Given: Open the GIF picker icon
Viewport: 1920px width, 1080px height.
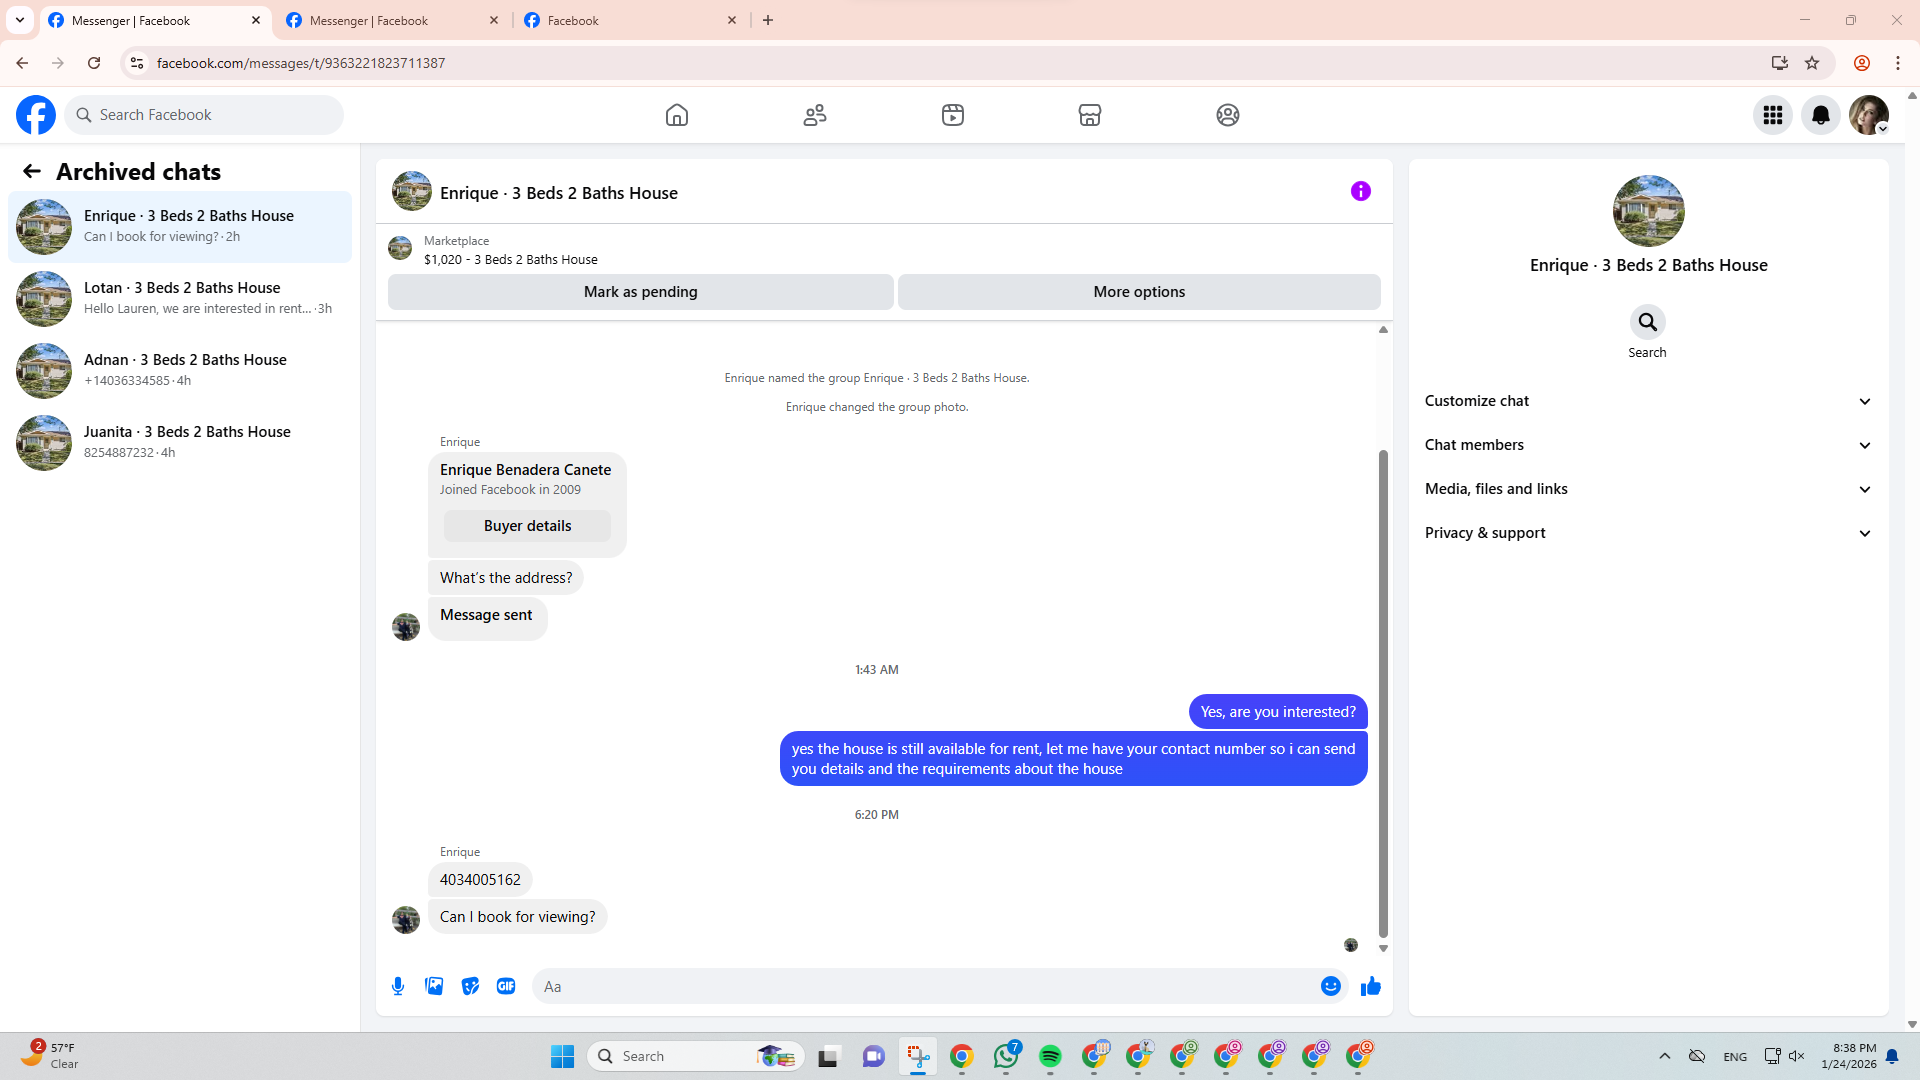Looking at the screenshot, I should pyautogui.click(x=506, y=986).
